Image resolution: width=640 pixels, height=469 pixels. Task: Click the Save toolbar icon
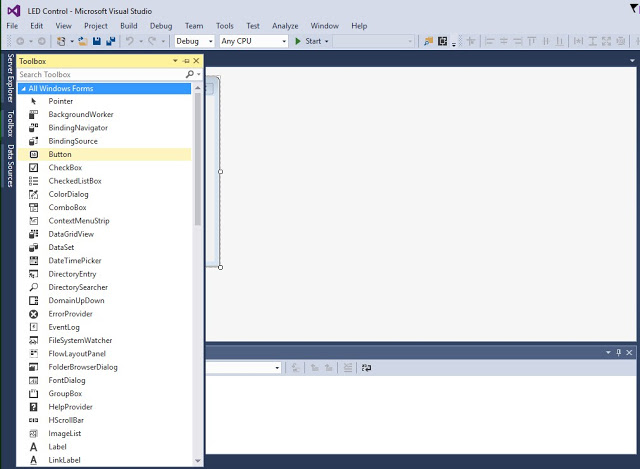[x=97, y=41]
